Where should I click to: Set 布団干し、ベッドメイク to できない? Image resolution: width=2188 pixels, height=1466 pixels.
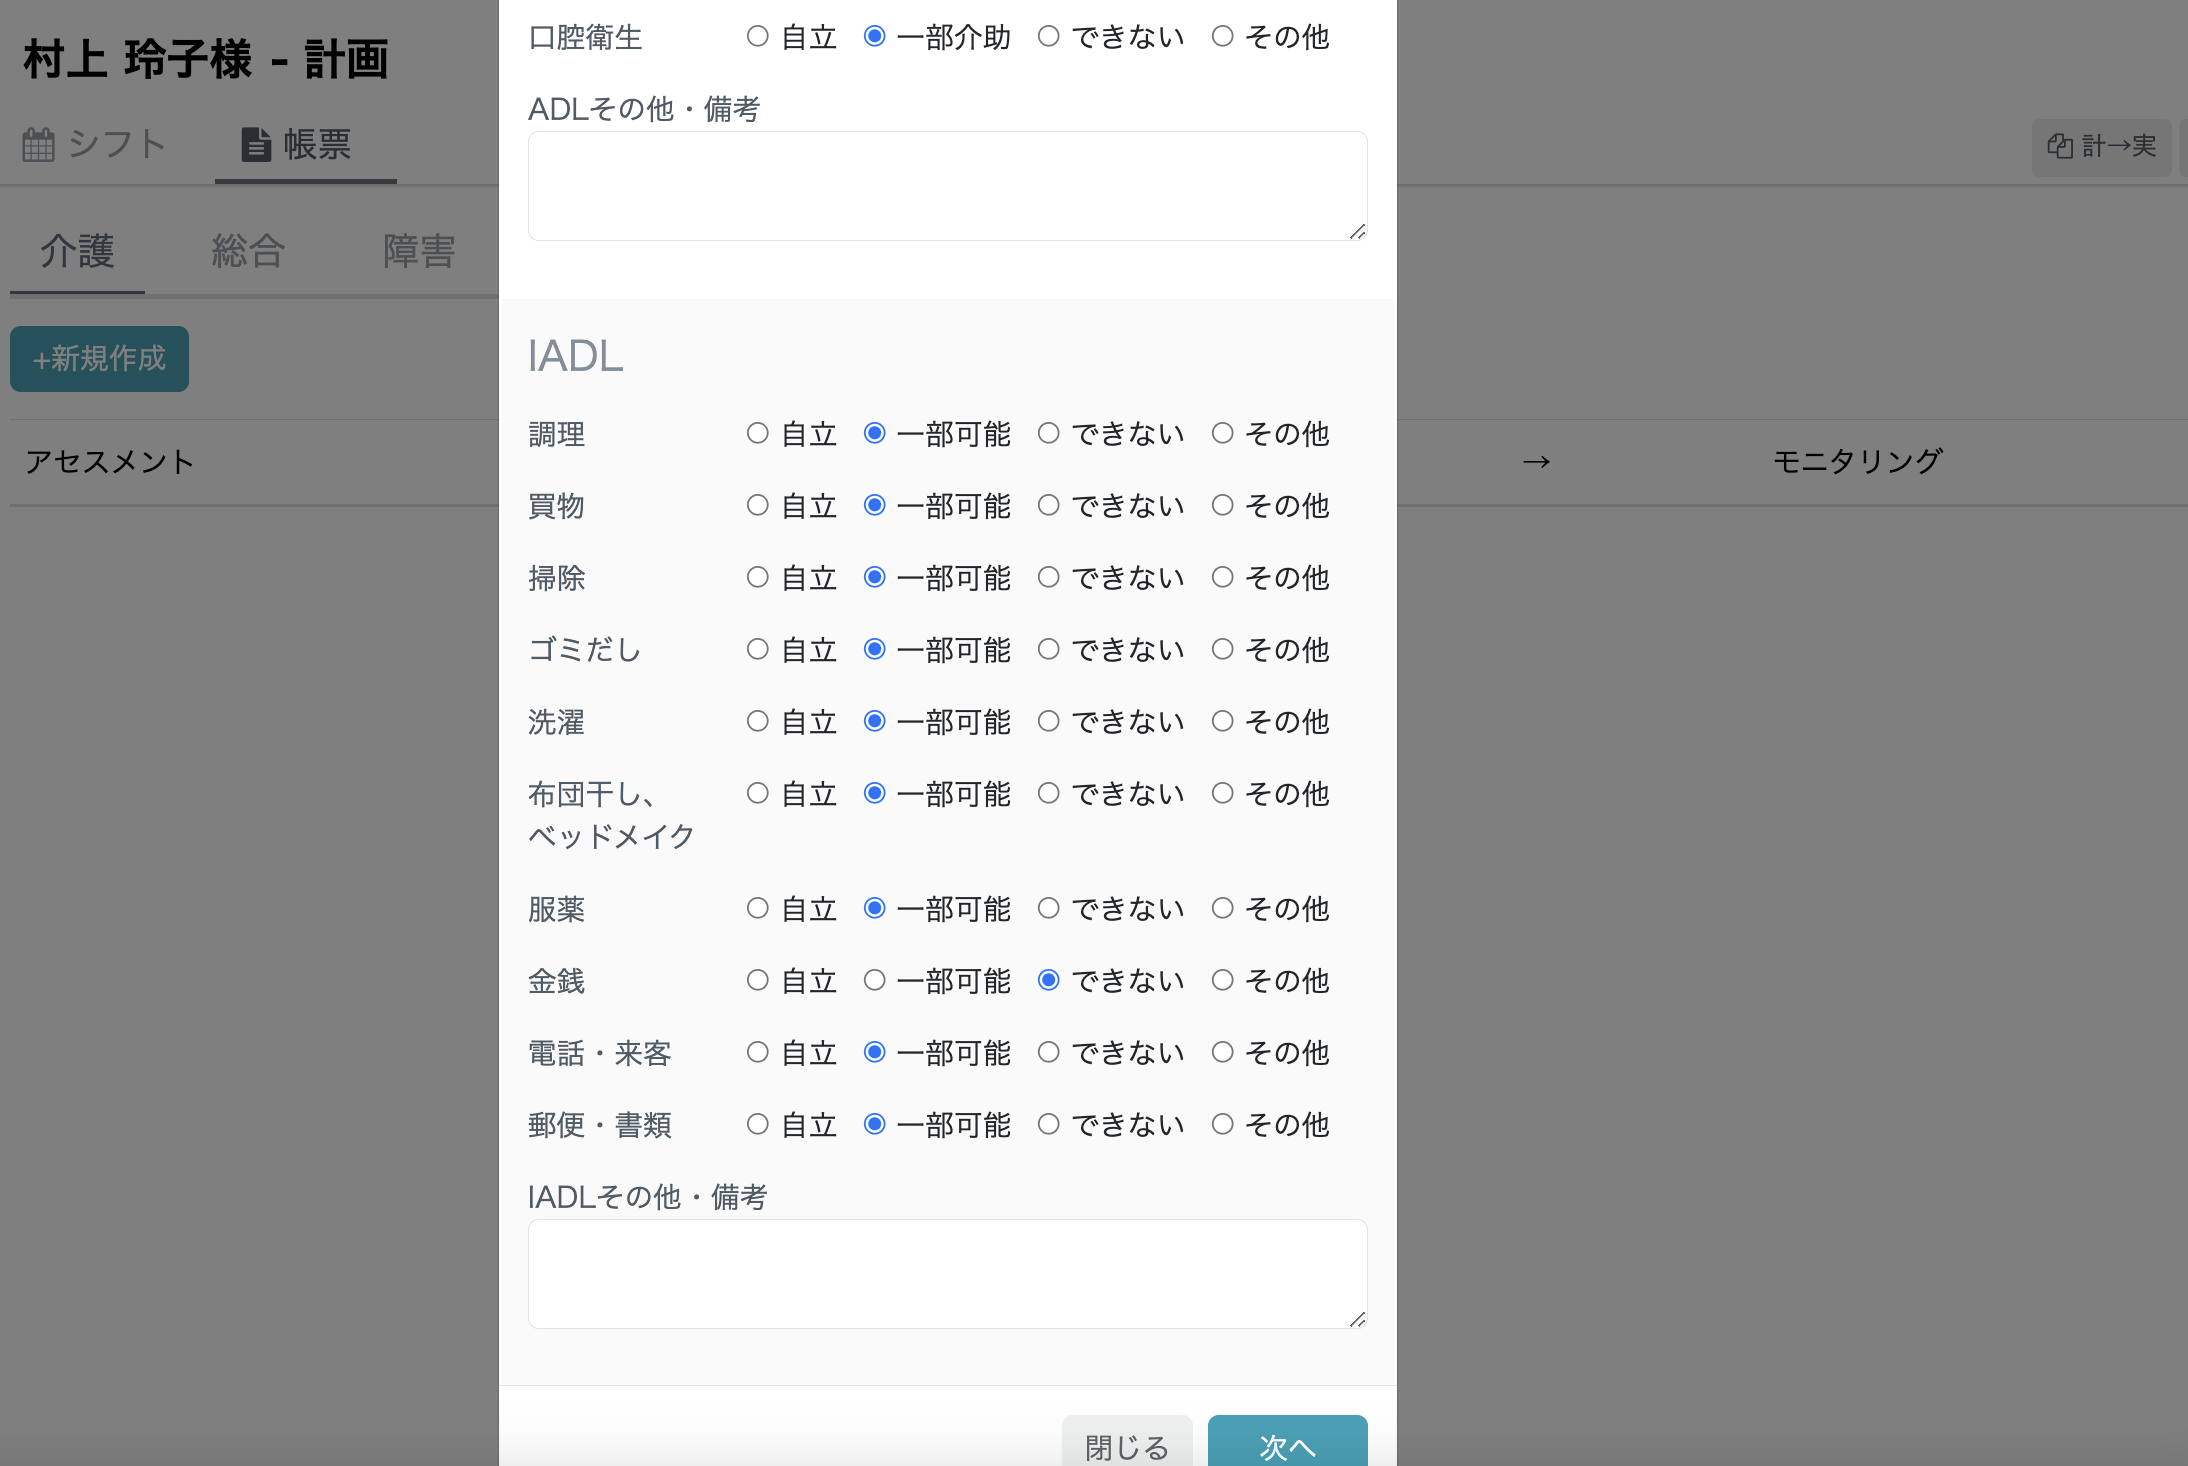coord(1048,793)
